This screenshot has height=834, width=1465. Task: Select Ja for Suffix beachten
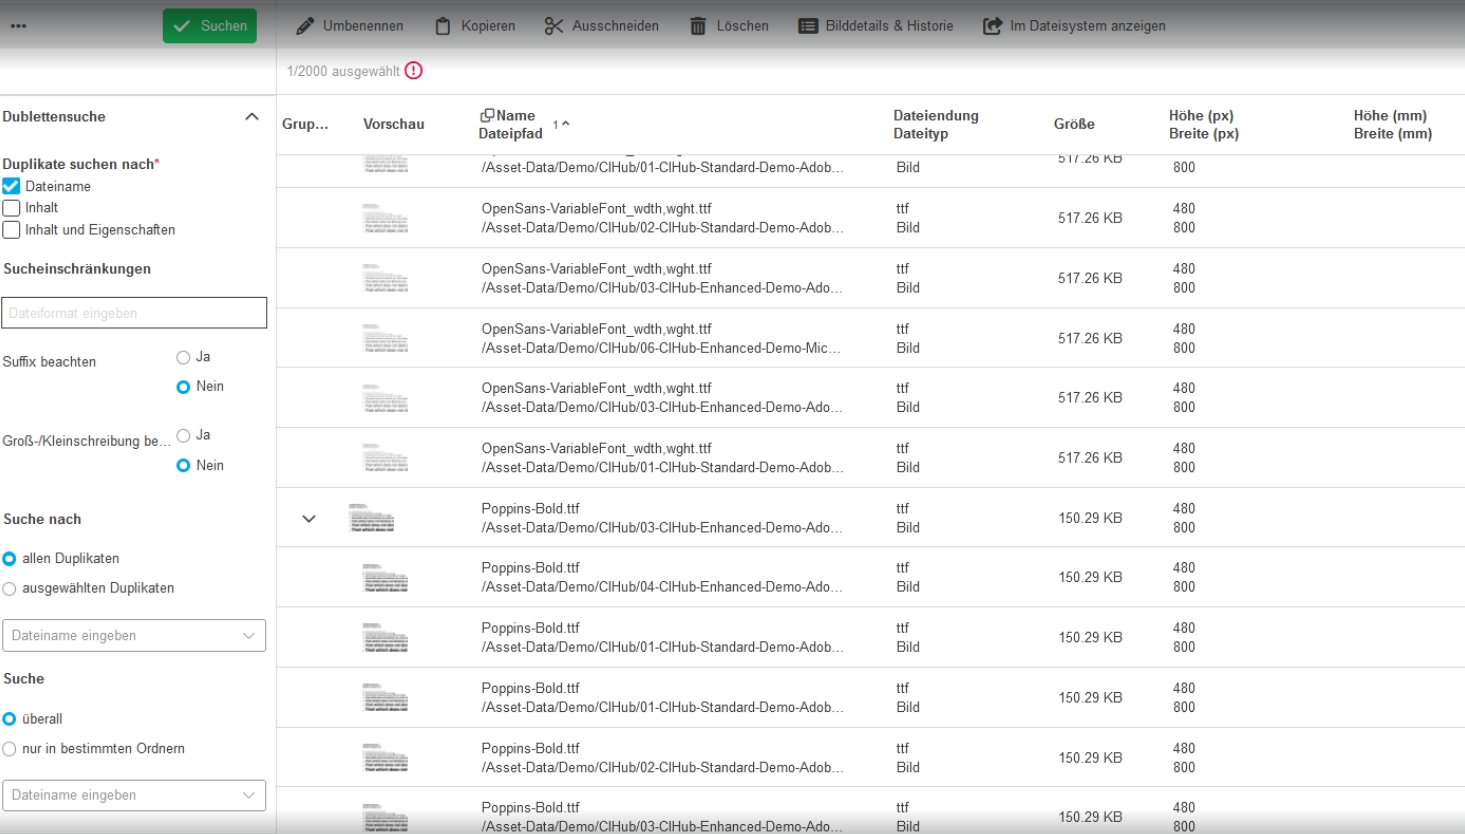point(183,357)
